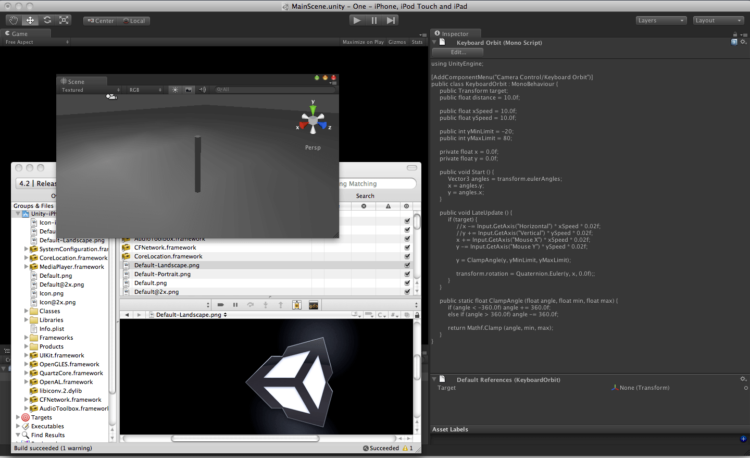Select the camera gizmo in Scene view

click(111, 97)
